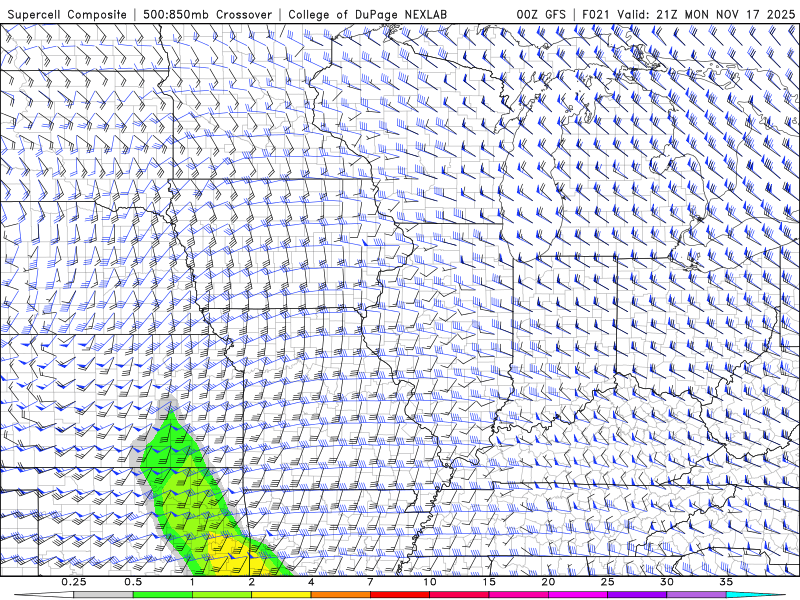The width and height of the screenshot is (800, 600).
Task: Click the "500:850mb Crossover" header label
Action: pyautogui.click(x=208, y=14)
